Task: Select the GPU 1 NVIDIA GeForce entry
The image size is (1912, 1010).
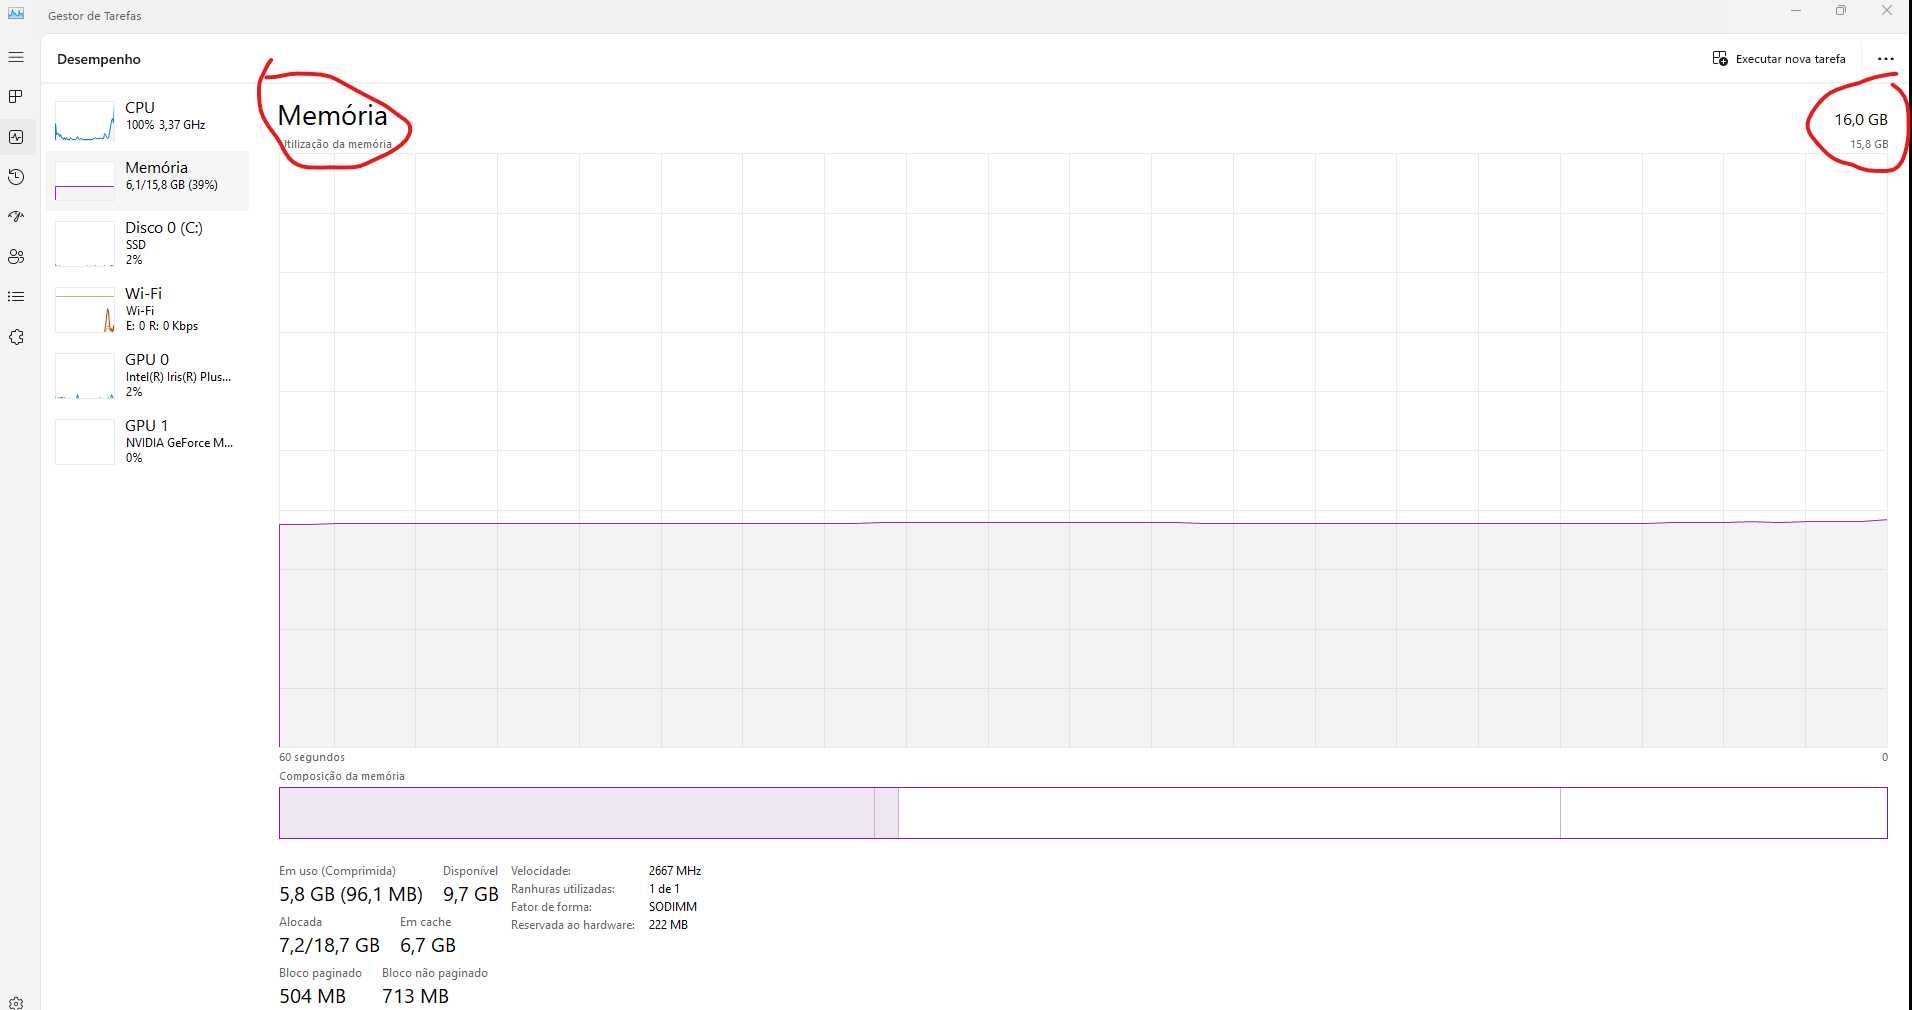Action: pyautogui.click(x=148, y=441)
